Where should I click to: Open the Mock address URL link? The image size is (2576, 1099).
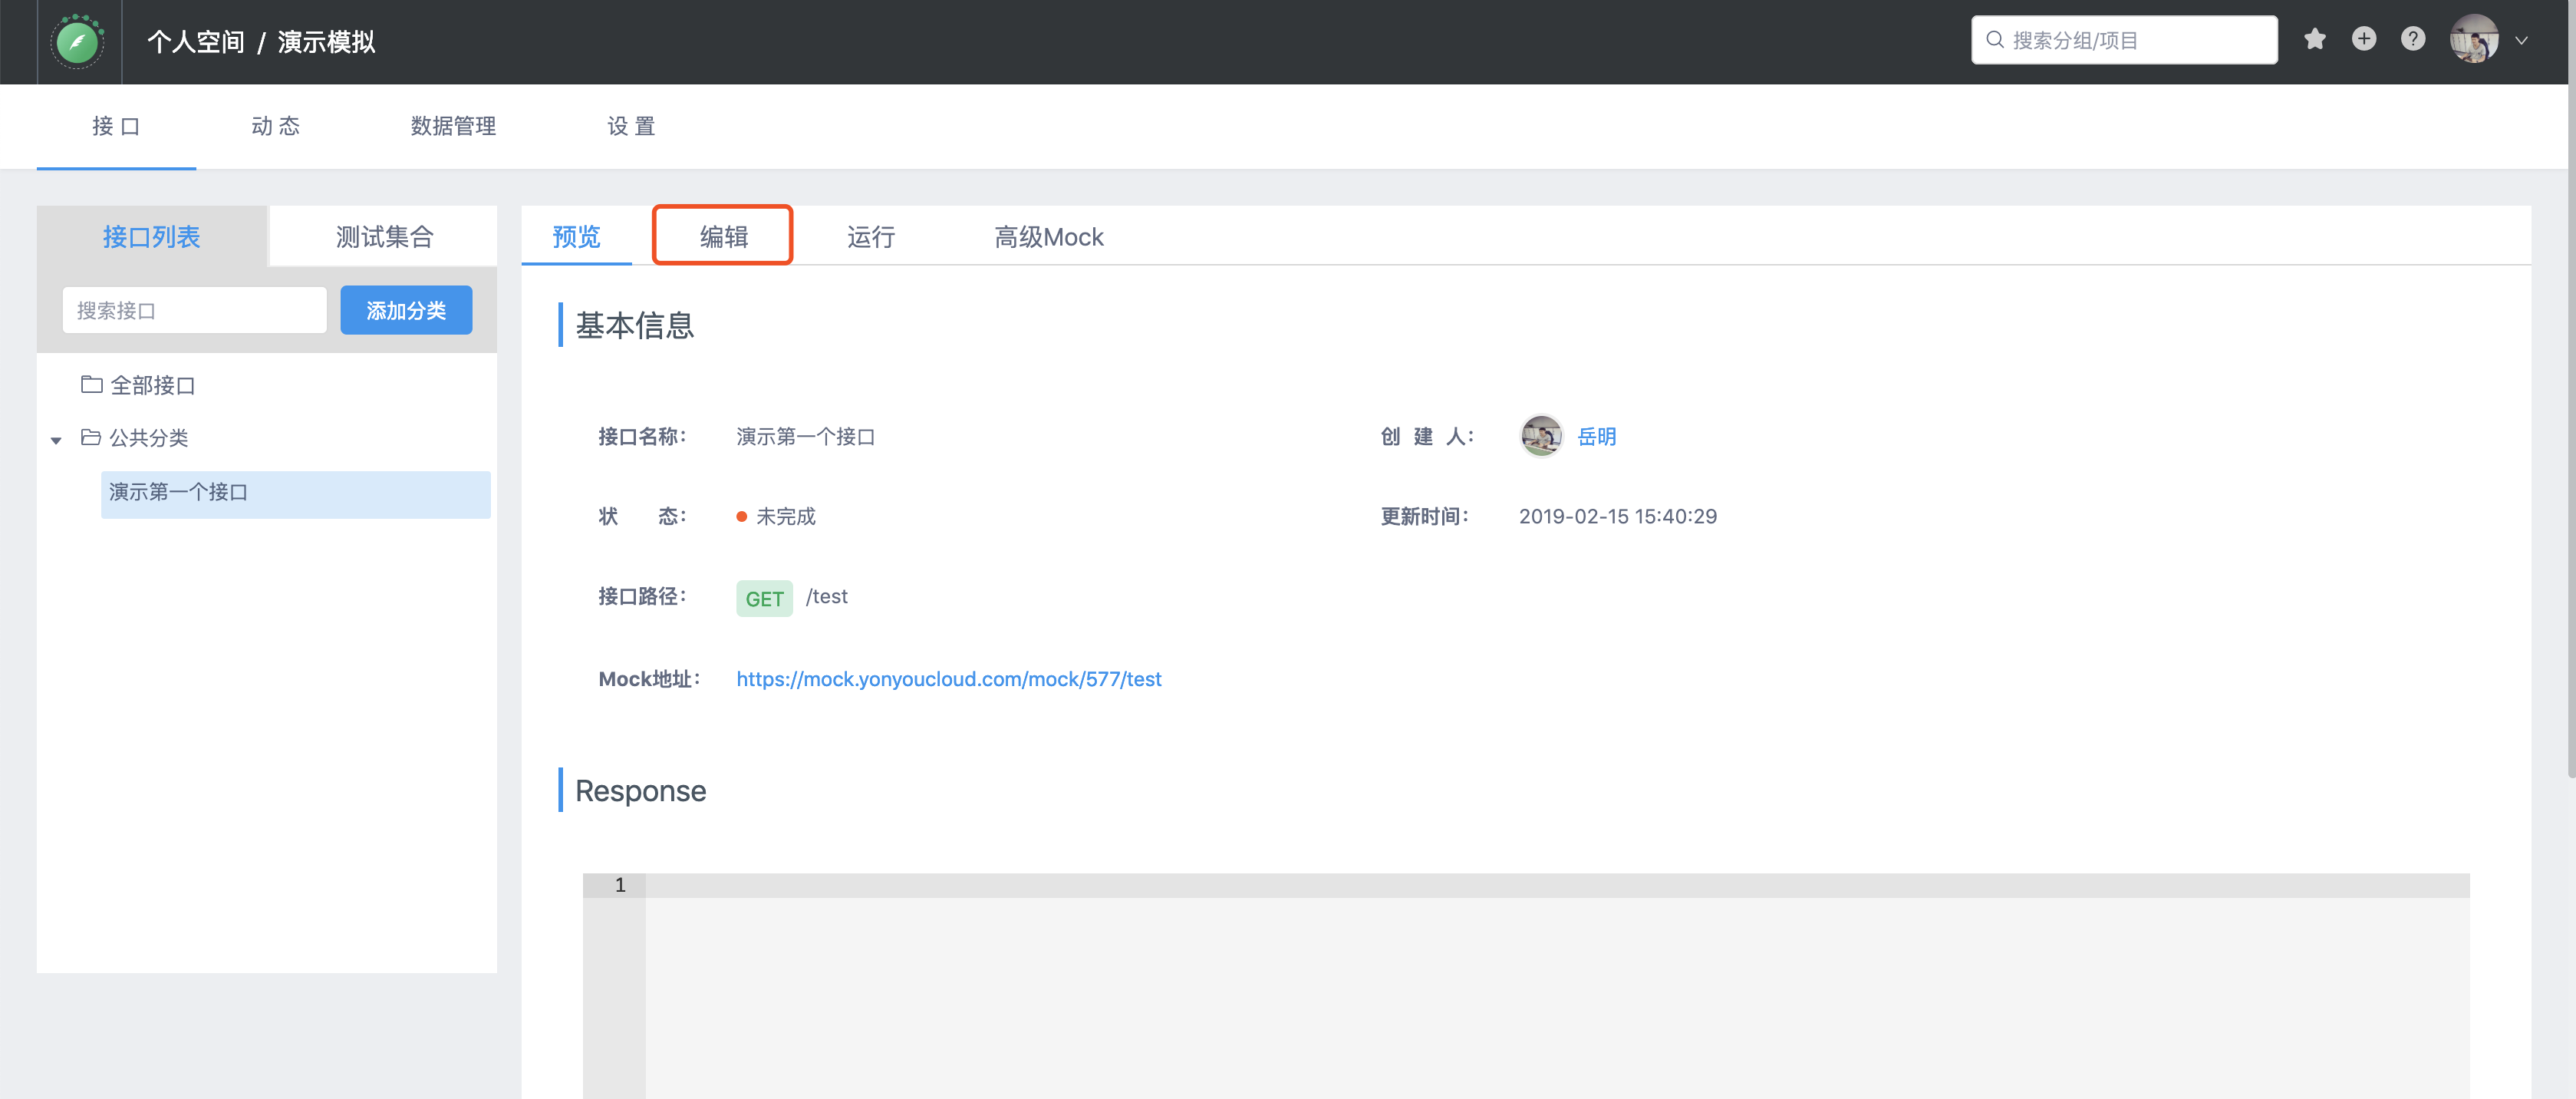[948, 680]
